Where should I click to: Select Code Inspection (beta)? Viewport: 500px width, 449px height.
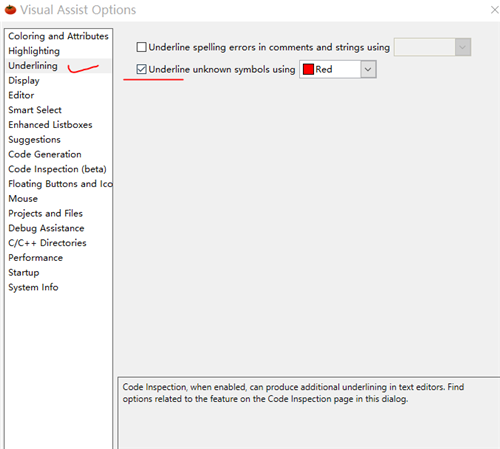tap(57, 169)
